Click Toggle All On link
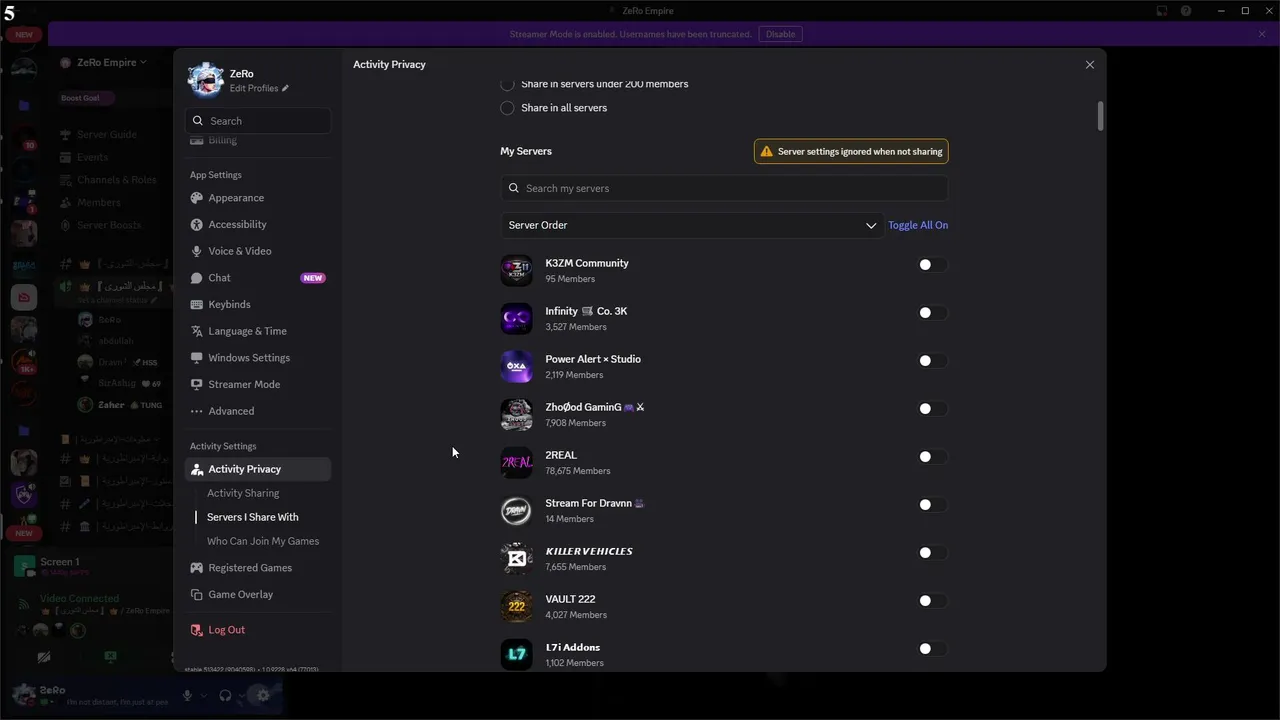The height and width of the screenshot is (720, 1280). coord(918,226)
